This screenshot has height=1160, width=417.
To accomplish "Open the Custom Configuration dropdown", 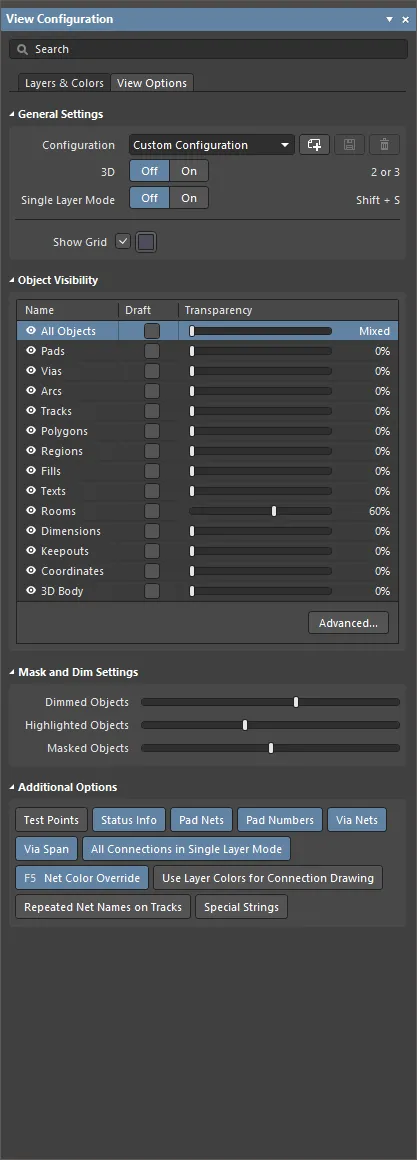I will 212,145.
